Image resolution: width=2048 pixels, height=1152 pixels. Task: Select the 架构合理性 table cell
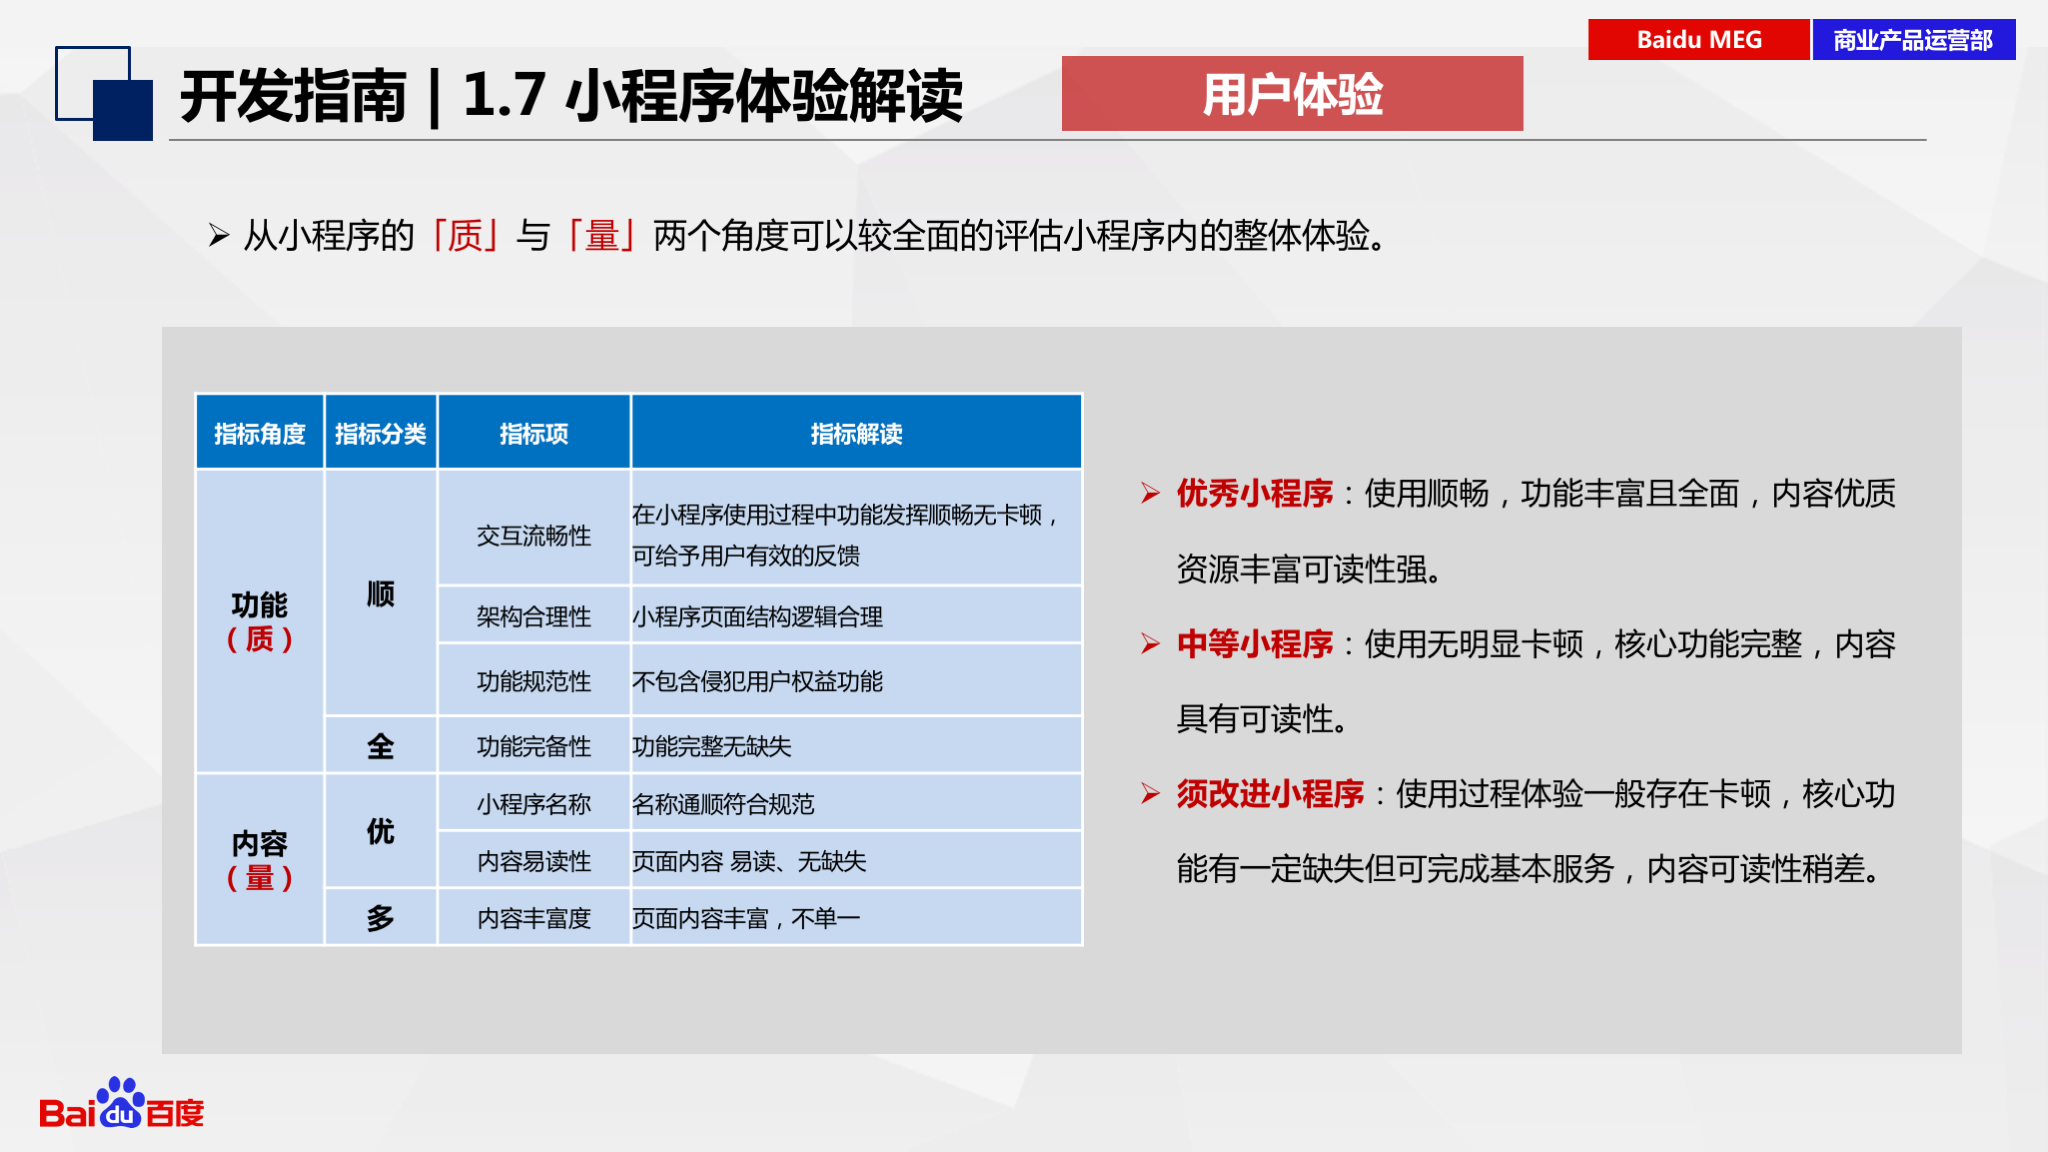tap(533, 617)
